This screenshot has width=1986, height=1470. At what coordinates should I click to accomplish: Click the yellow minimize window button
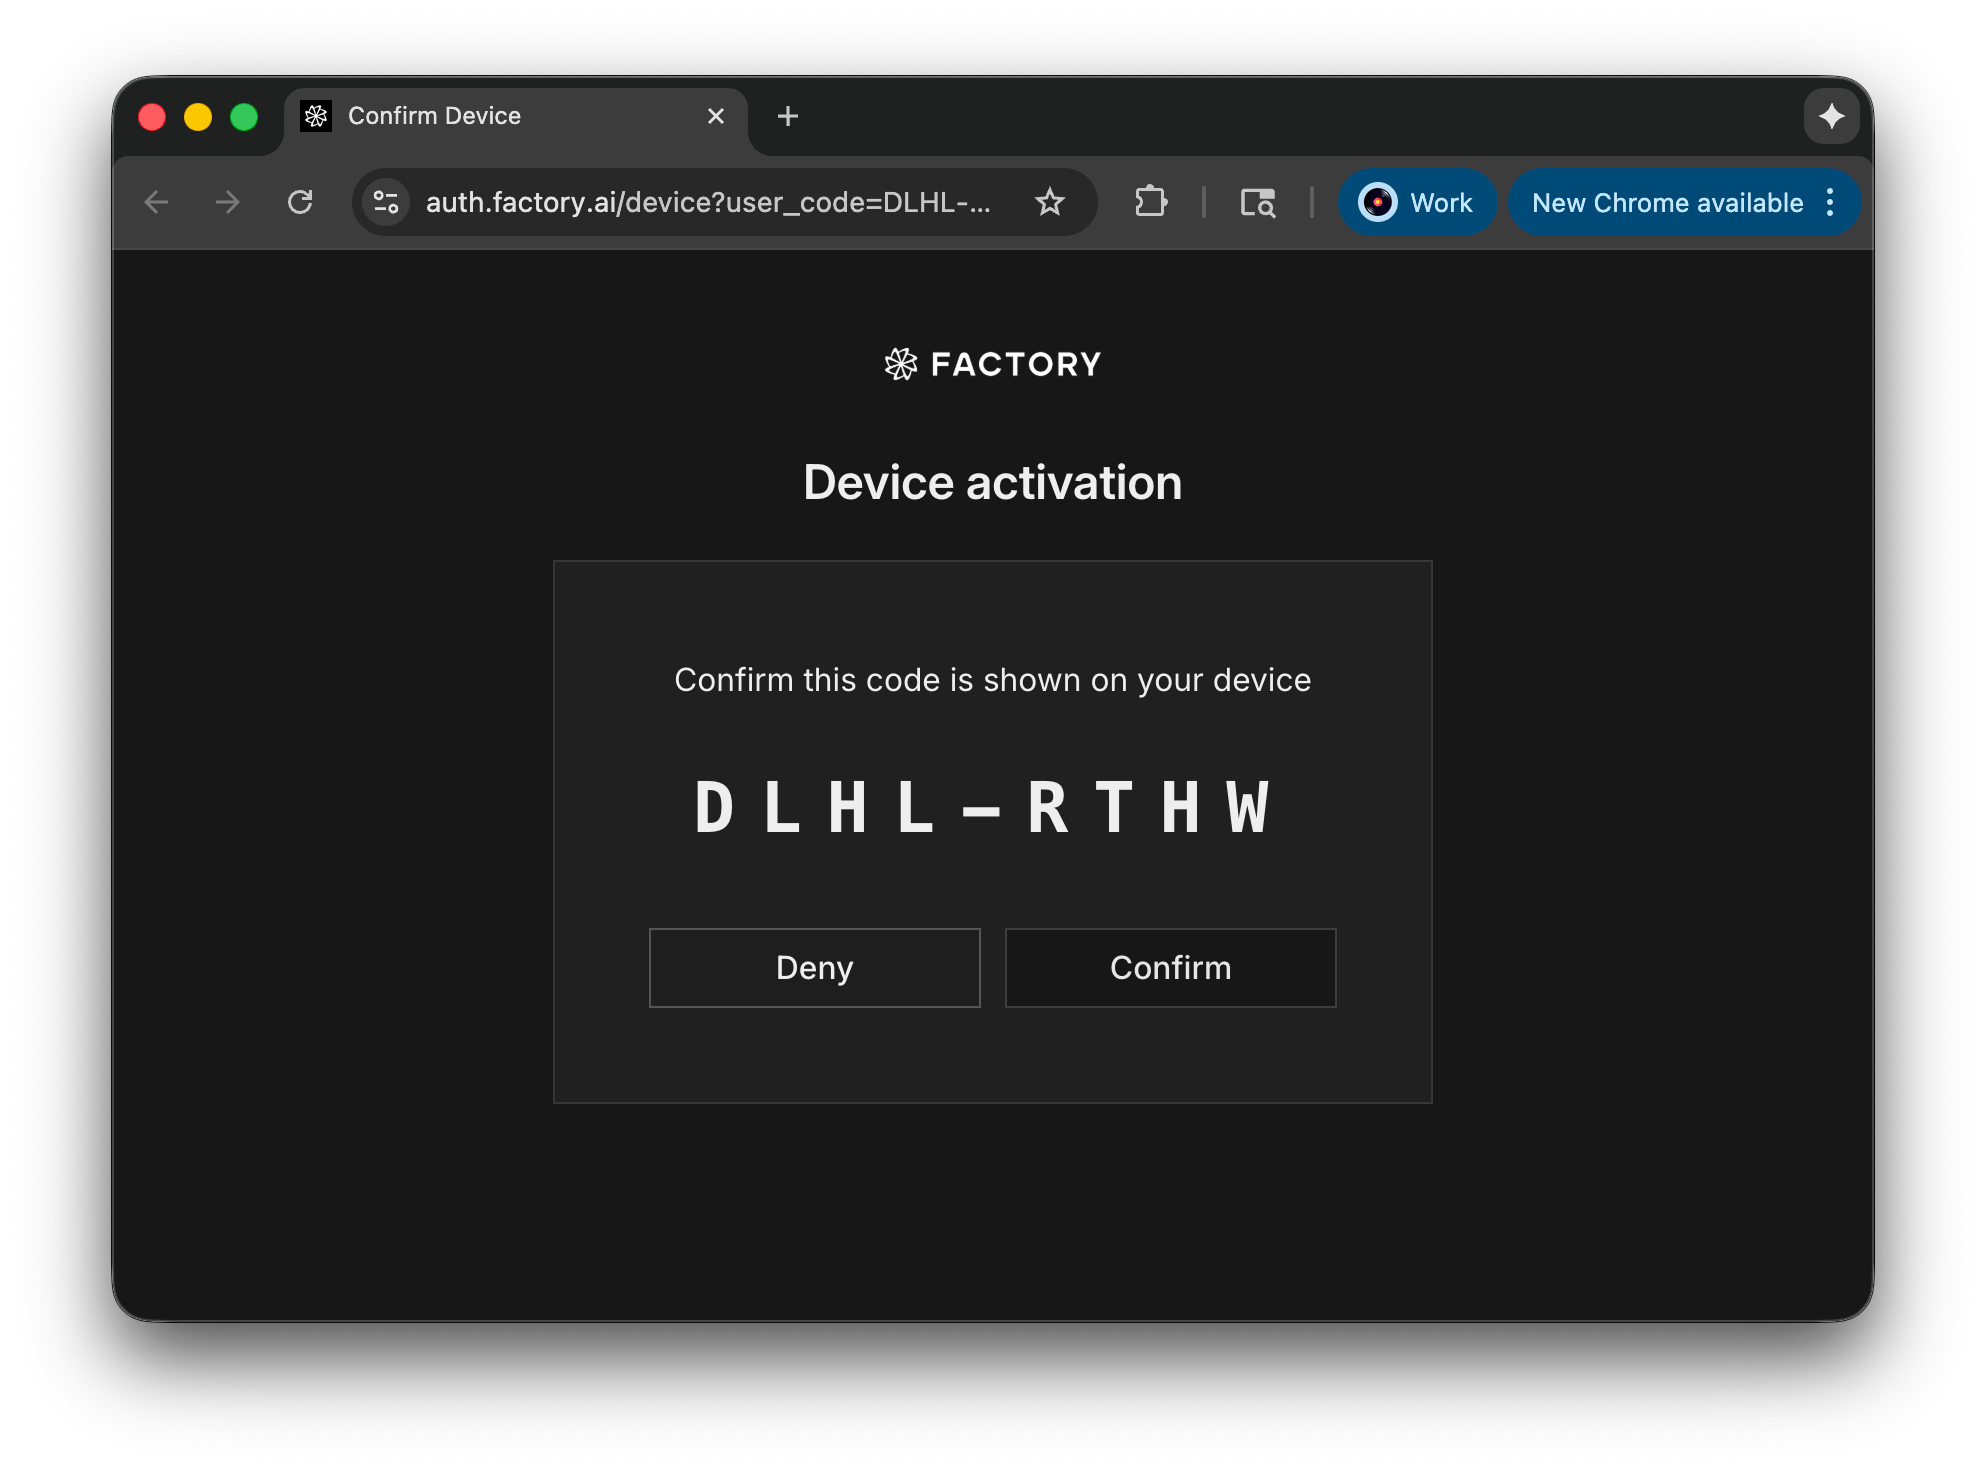click(198, 117)
